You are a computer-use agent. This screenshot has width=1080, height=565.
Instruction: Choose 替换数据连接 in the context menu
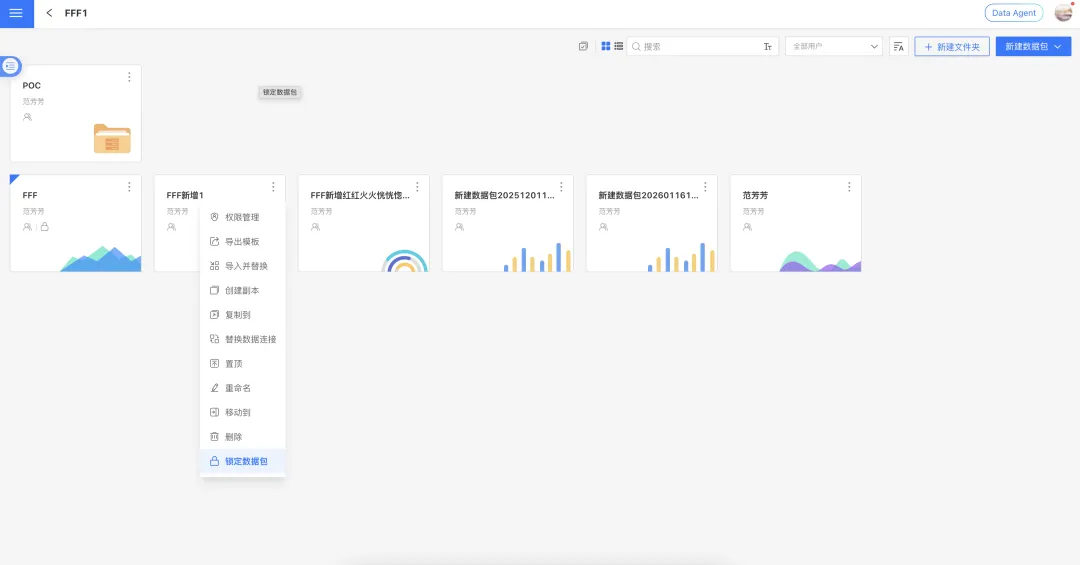242,340
